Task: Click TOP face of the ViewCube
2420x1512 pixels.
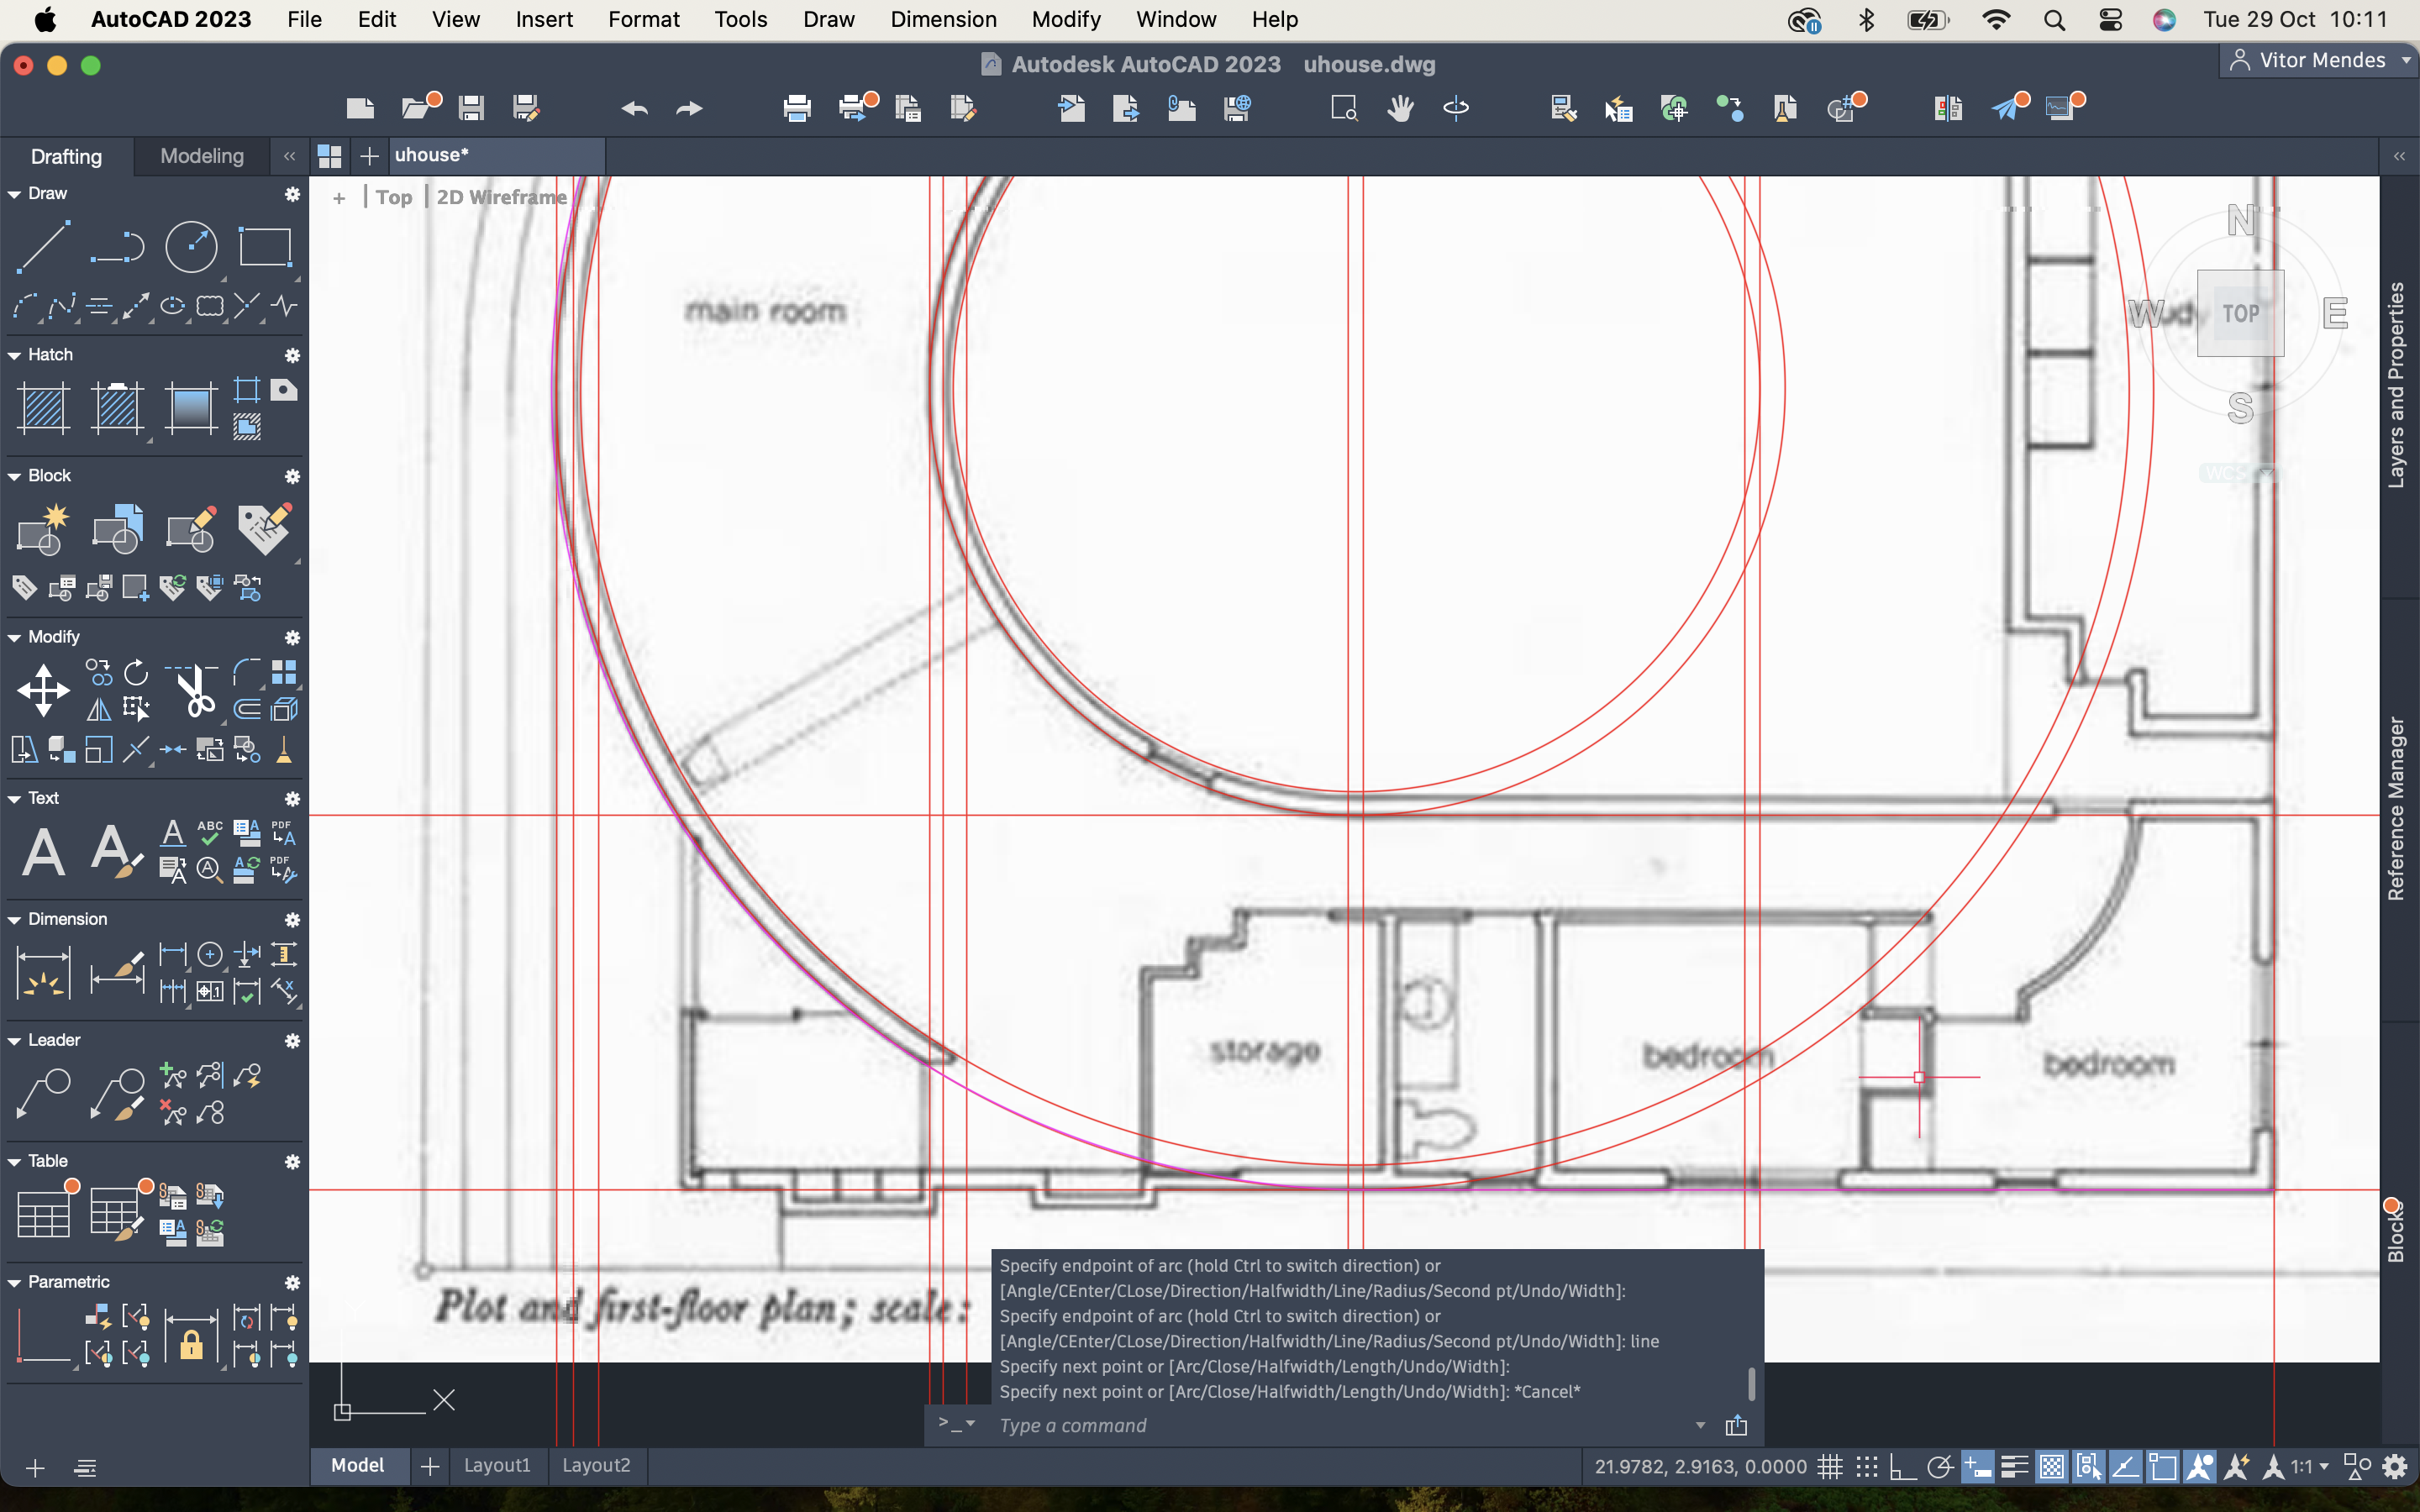Action: [x=2240, y=313]
